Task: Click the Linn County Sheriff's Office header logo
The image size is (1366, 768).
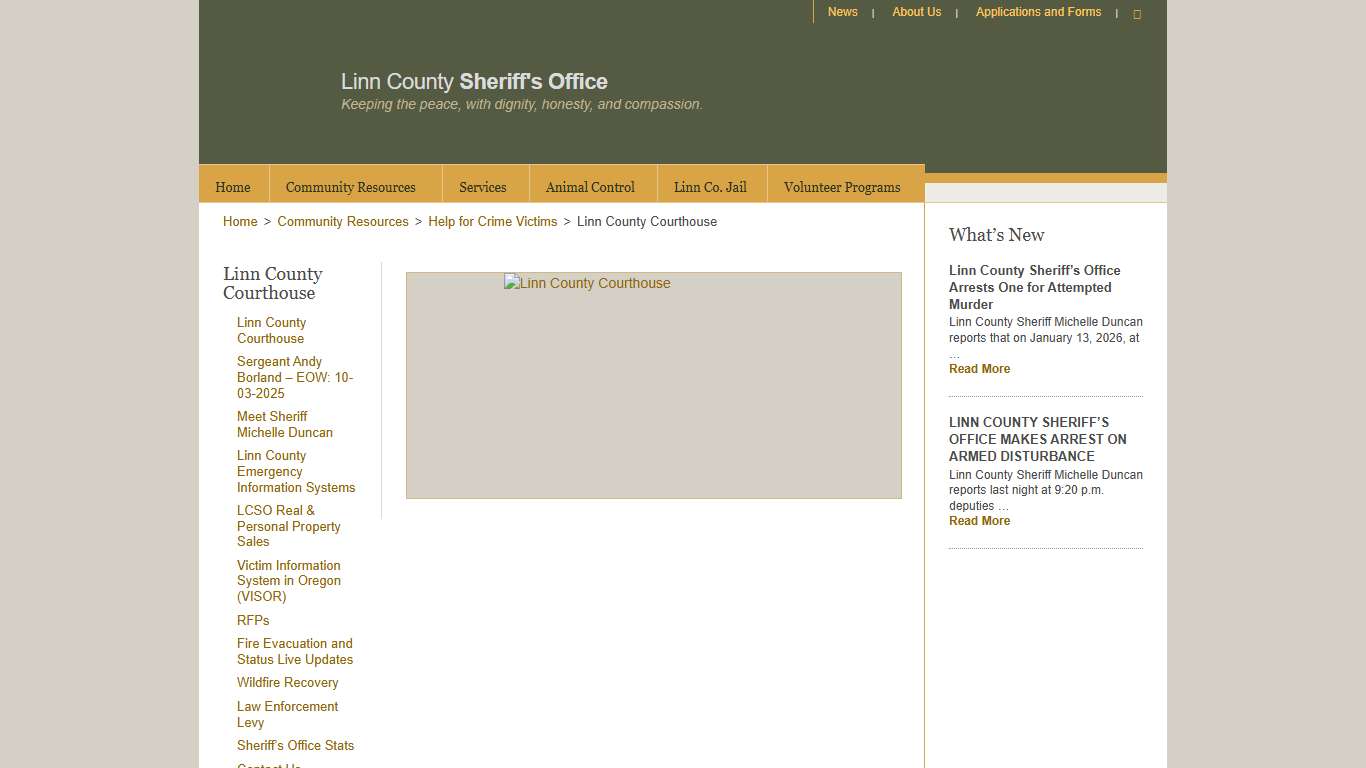Action: click(474, 81)
